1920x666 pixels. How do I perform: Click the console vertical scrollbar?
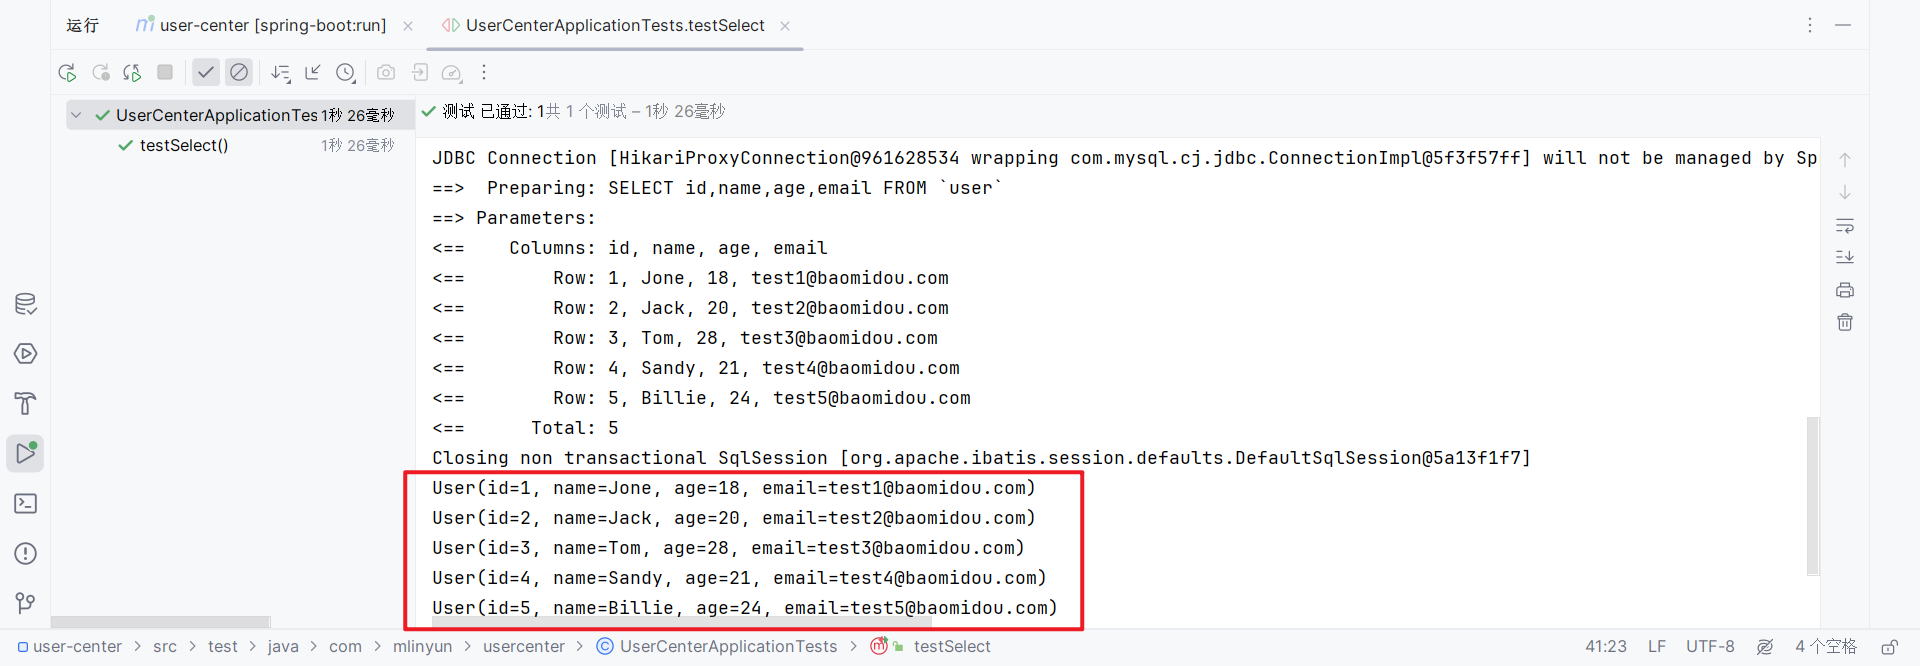click(1812, 496)
